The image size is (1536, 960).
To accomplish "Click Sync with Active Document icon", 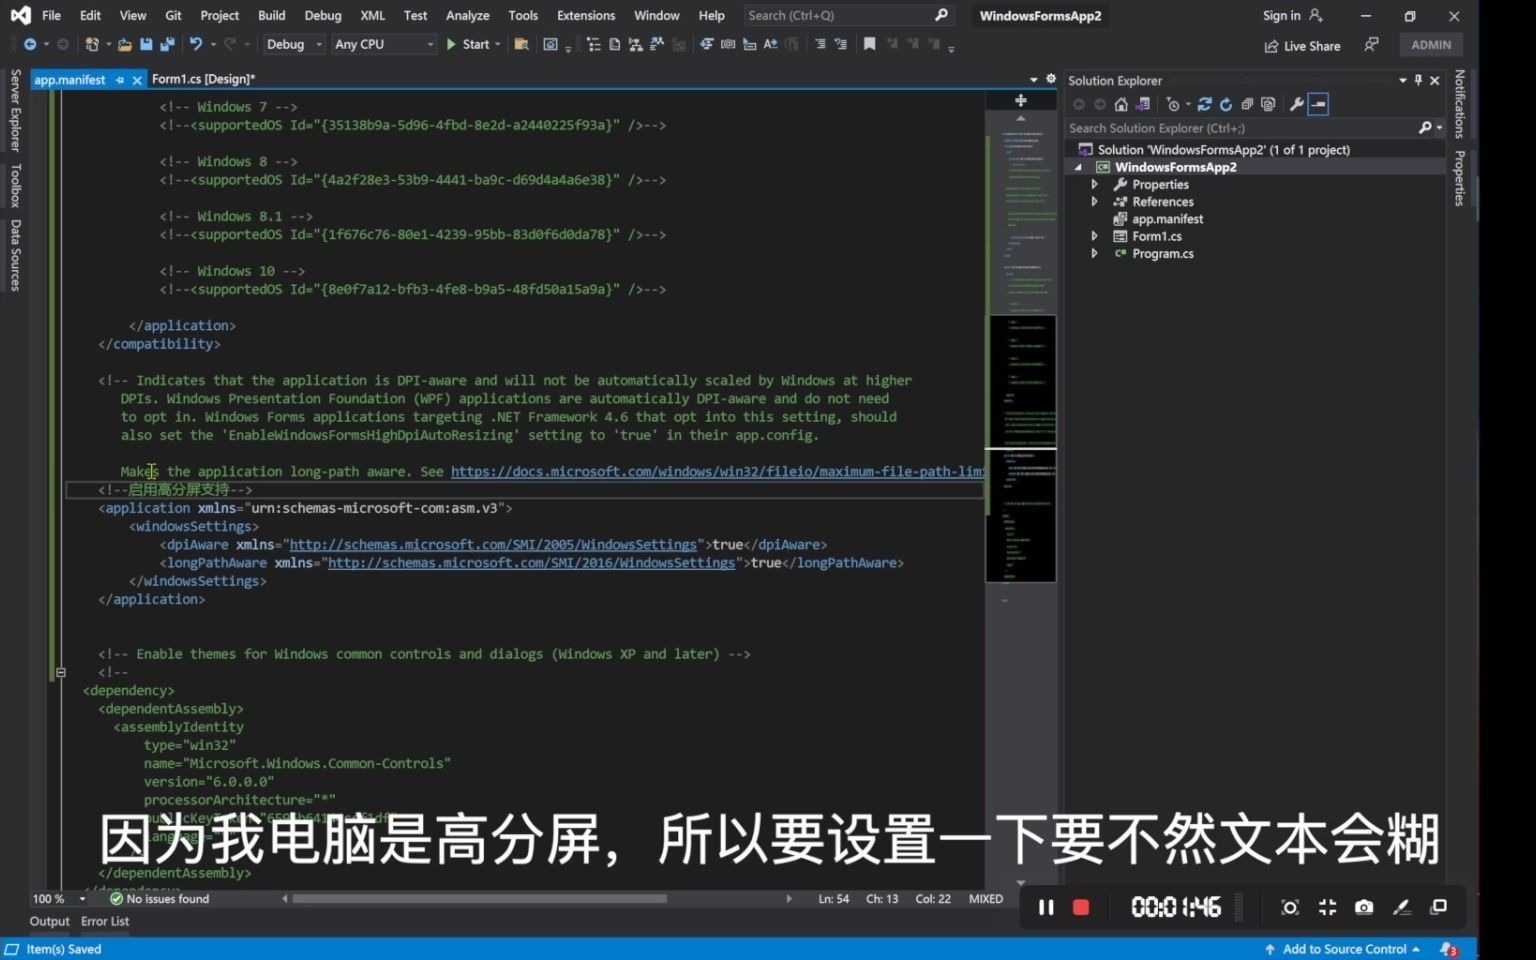I will point(1205,104).
